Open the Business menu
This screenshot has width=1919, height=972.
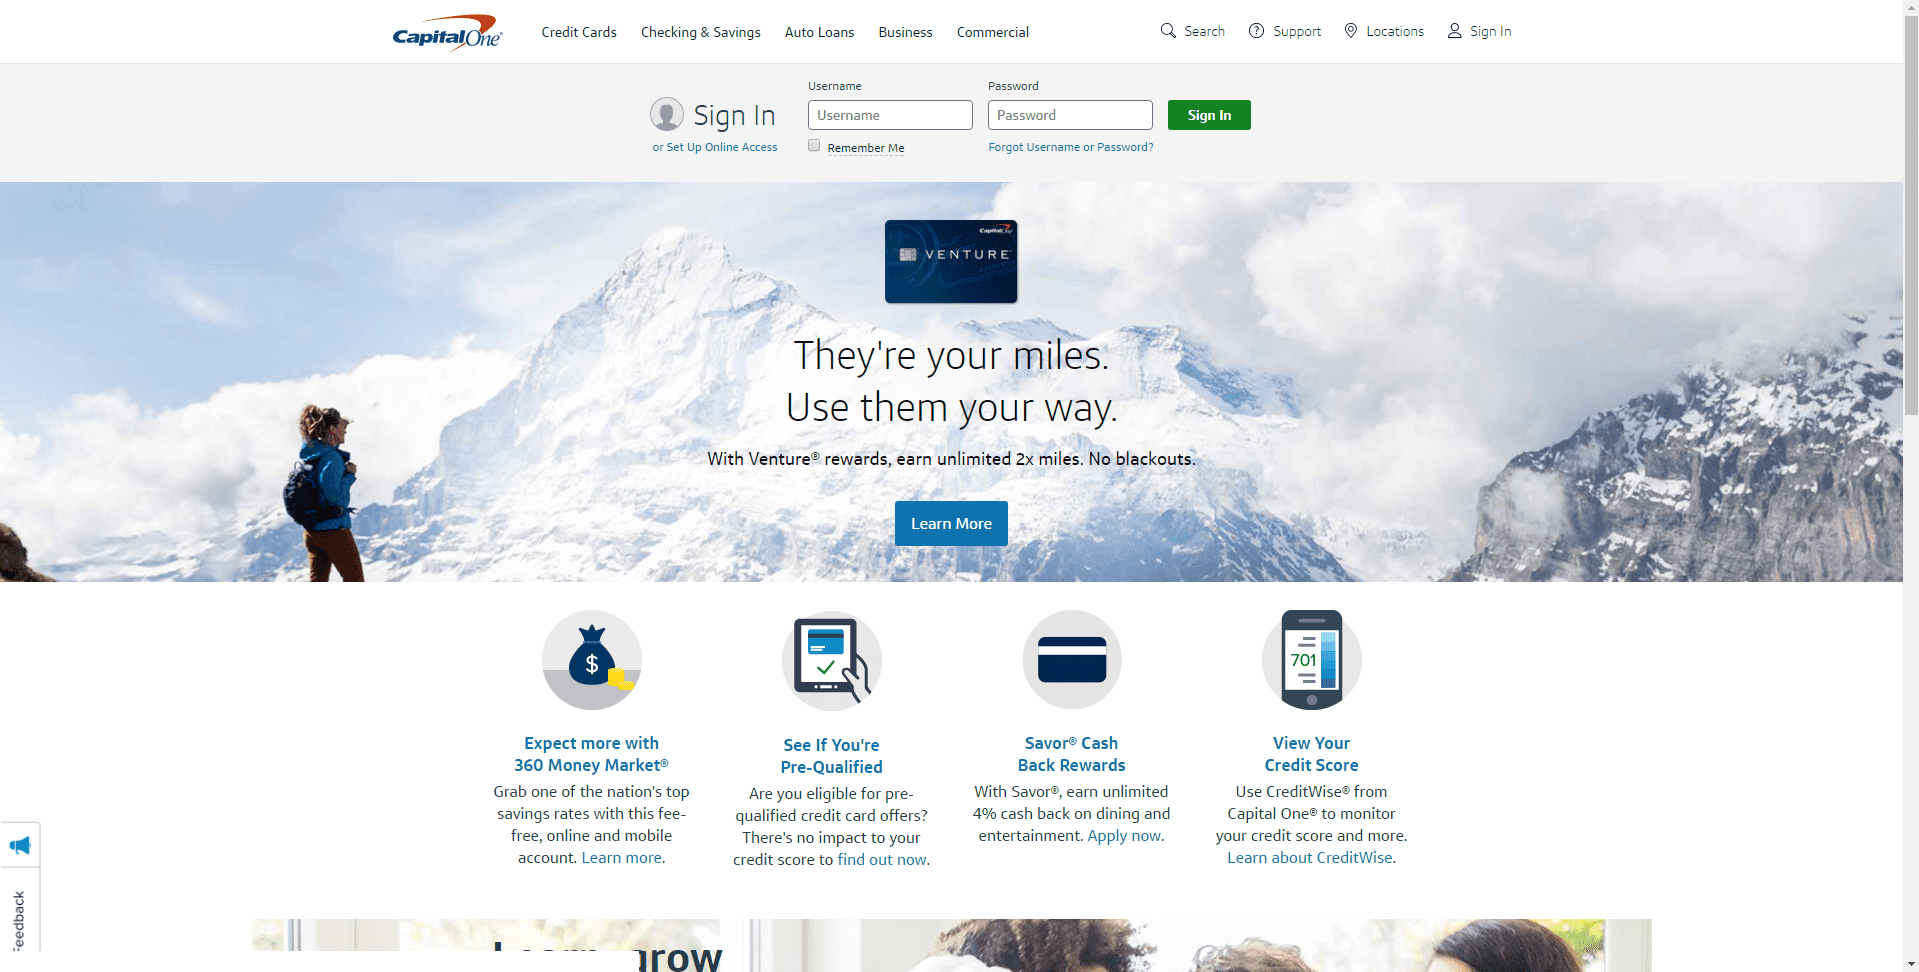pos(906,32)
